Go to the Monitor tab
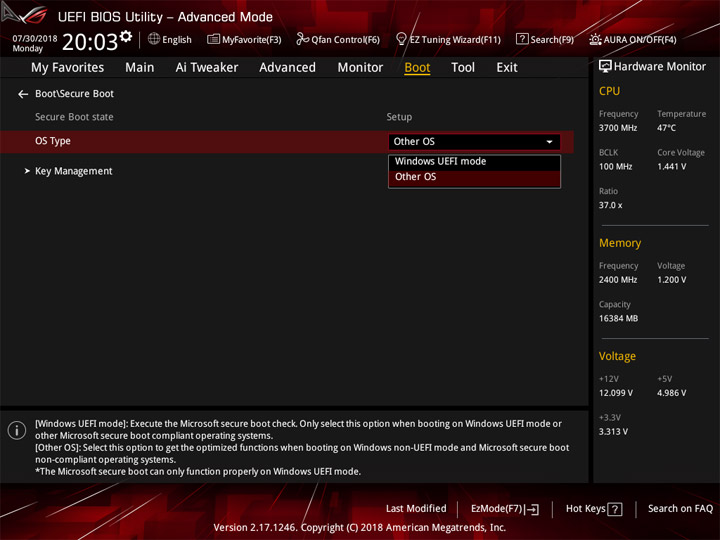The image size is (720, 540). pyautogui.click(x=360, y=68)
